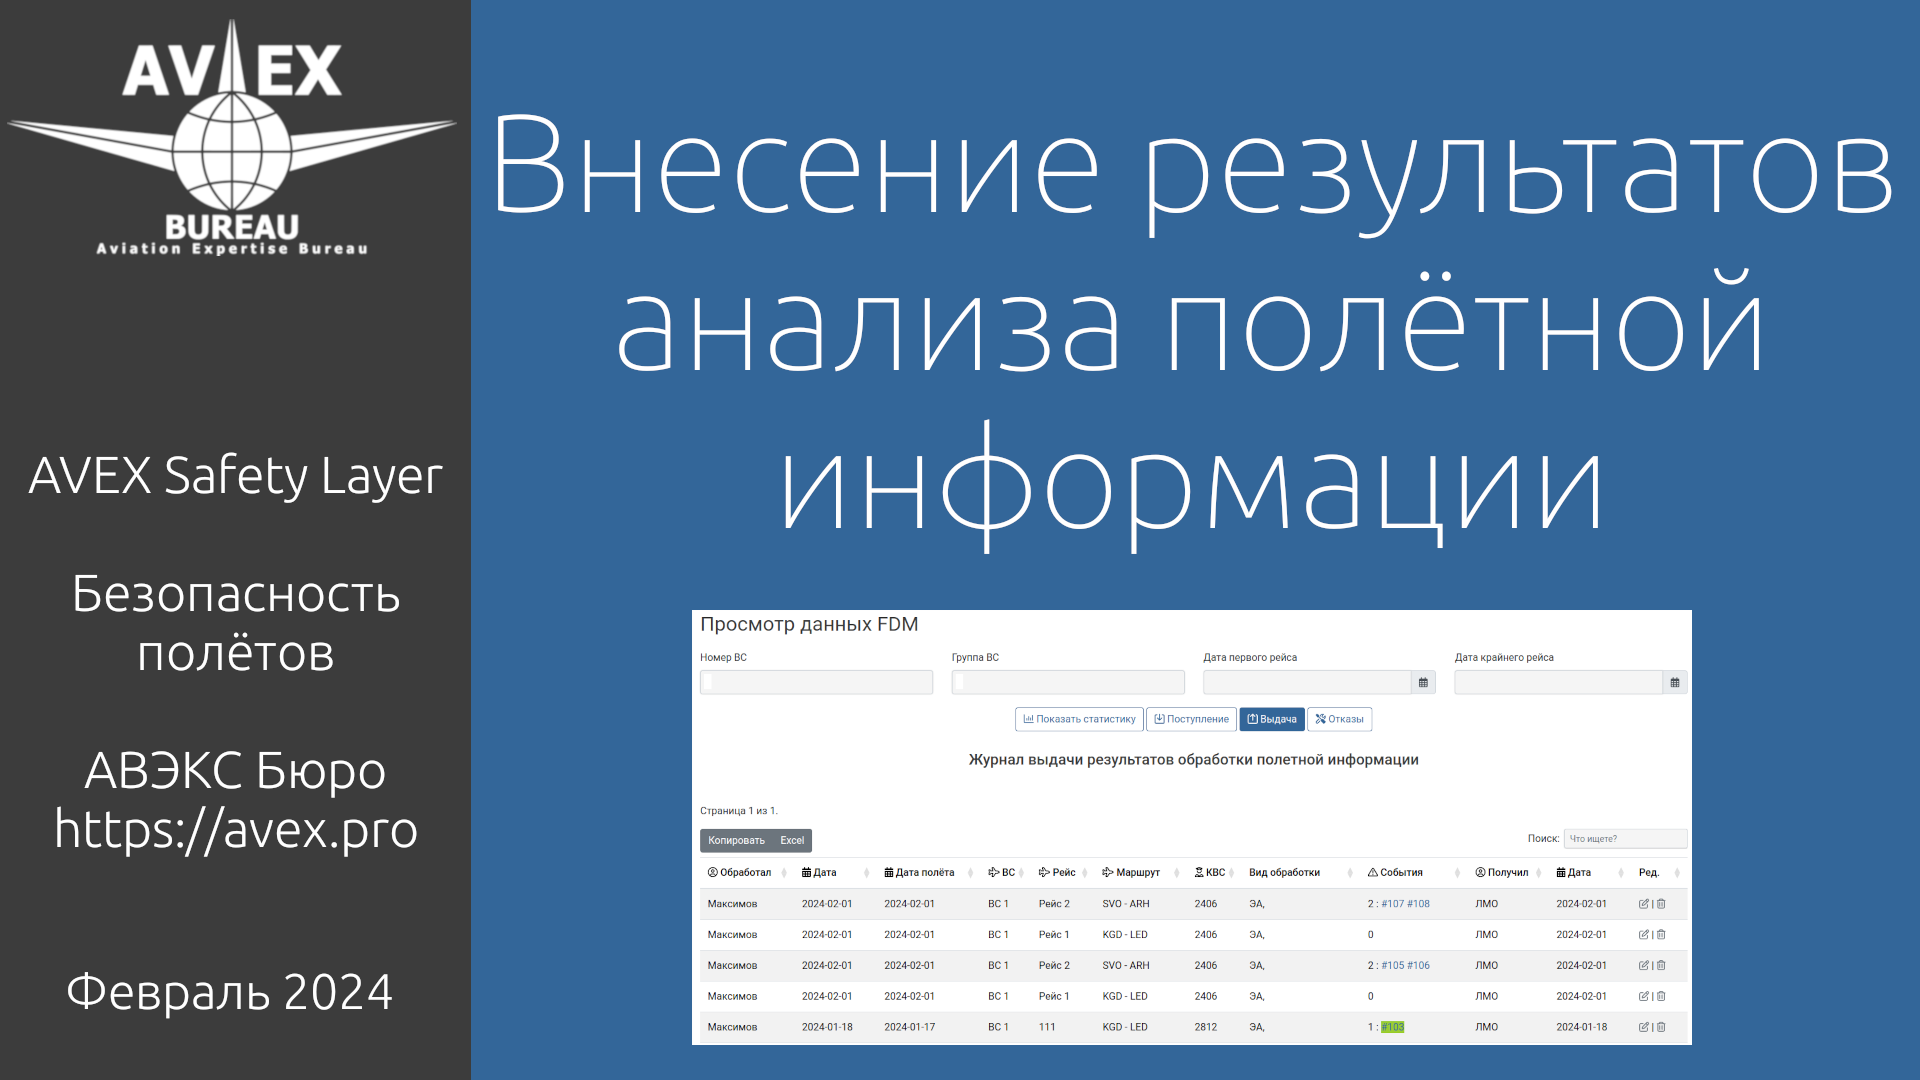Click Показать статистику button
Viewport: 1920px width, 1080px height.
[x=1079, y=719]
